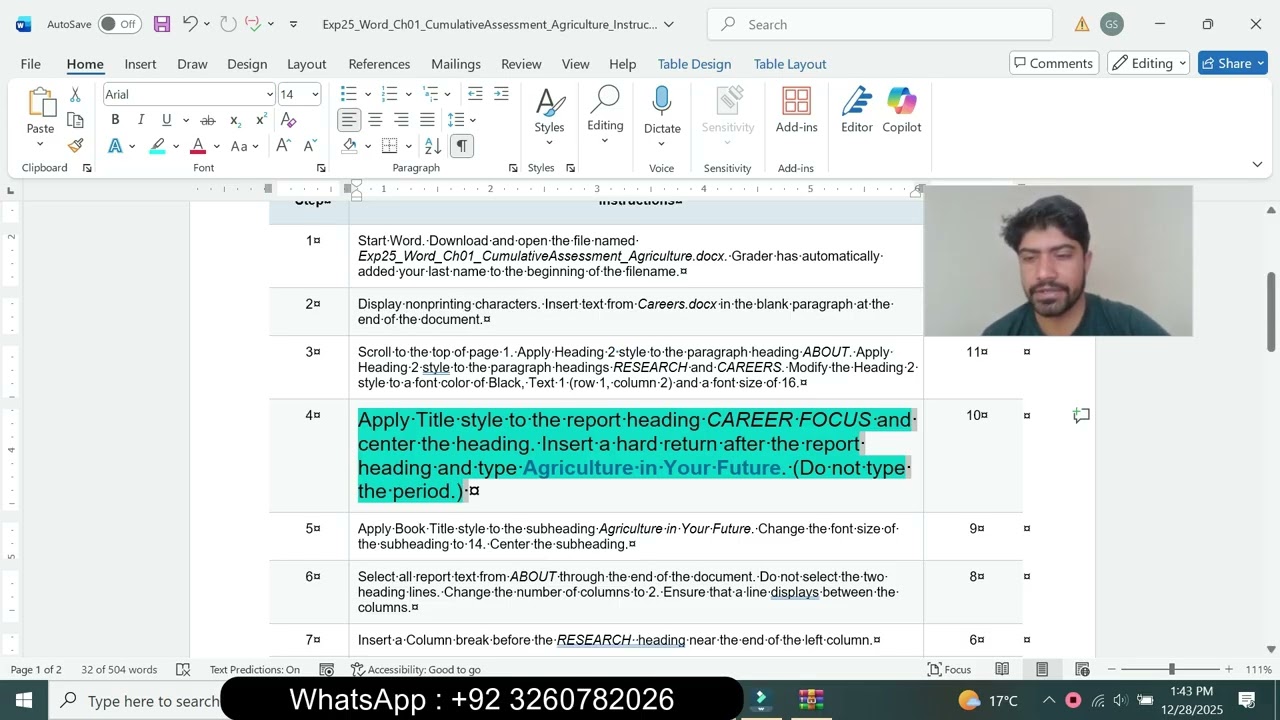Click the Copy icon in Clipboard group
This screenshot has width=1280, height=720.
tap(75, 120)
